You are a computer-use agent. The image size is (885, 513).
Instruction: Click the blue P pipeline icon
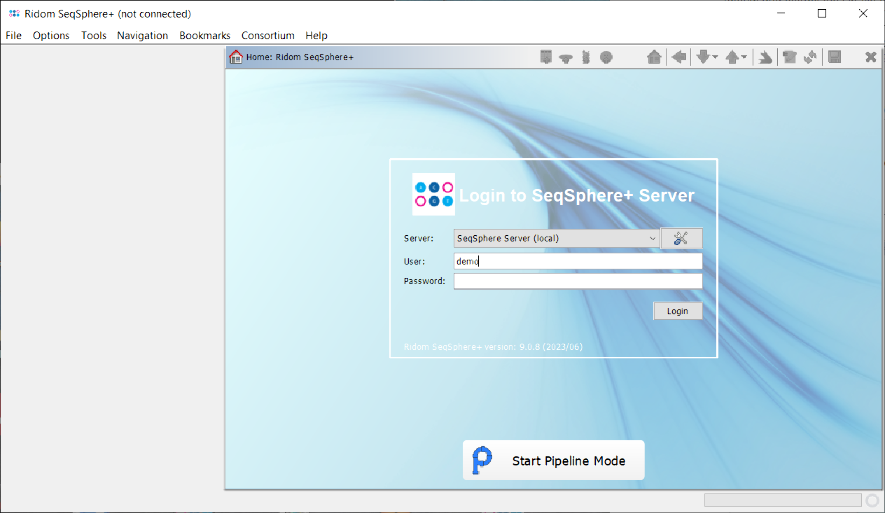tap(482, 461)
